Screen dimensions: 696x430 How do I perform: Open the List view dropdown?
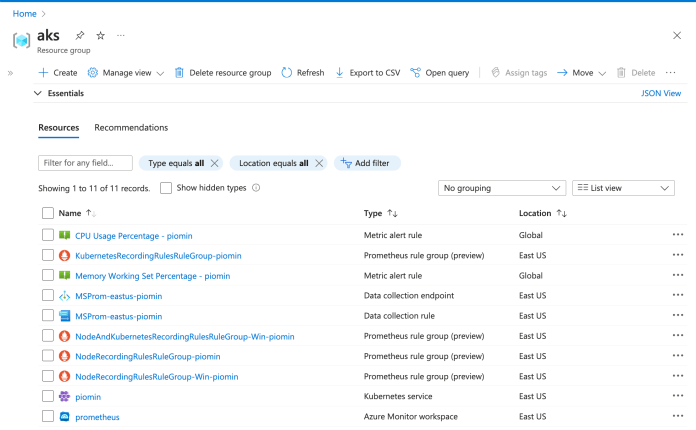click(x=623, y=188)
